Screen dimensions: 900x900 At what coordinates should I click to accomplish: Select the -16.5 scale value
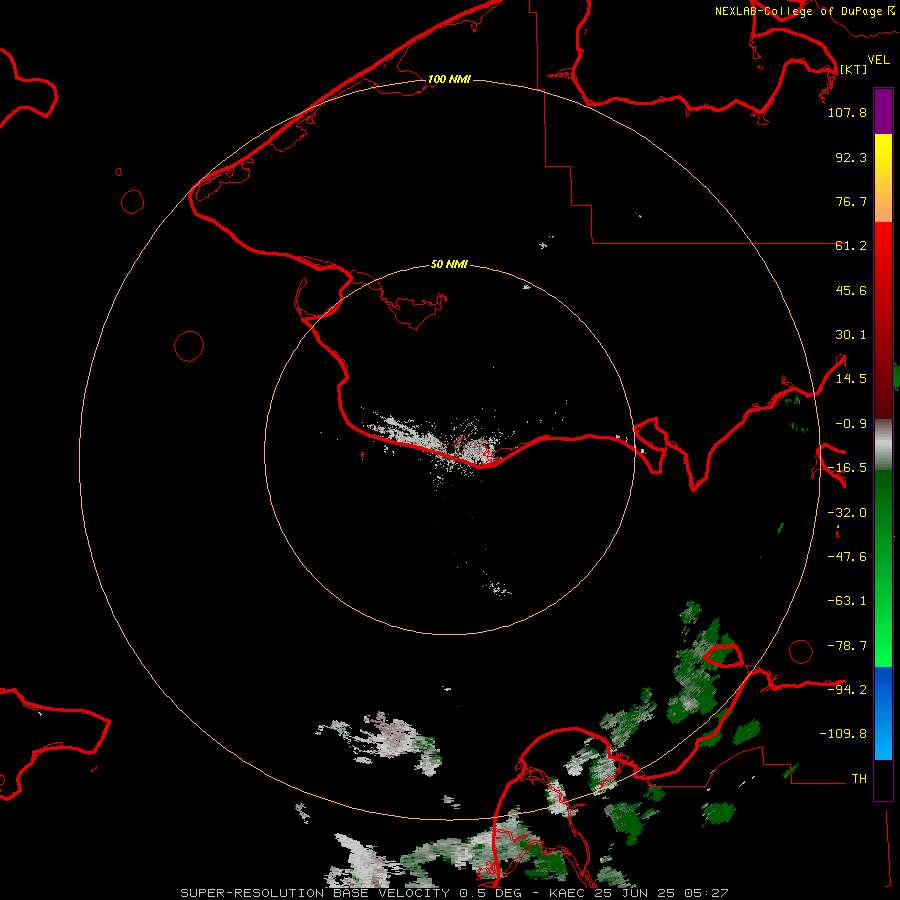pos(847,468)
